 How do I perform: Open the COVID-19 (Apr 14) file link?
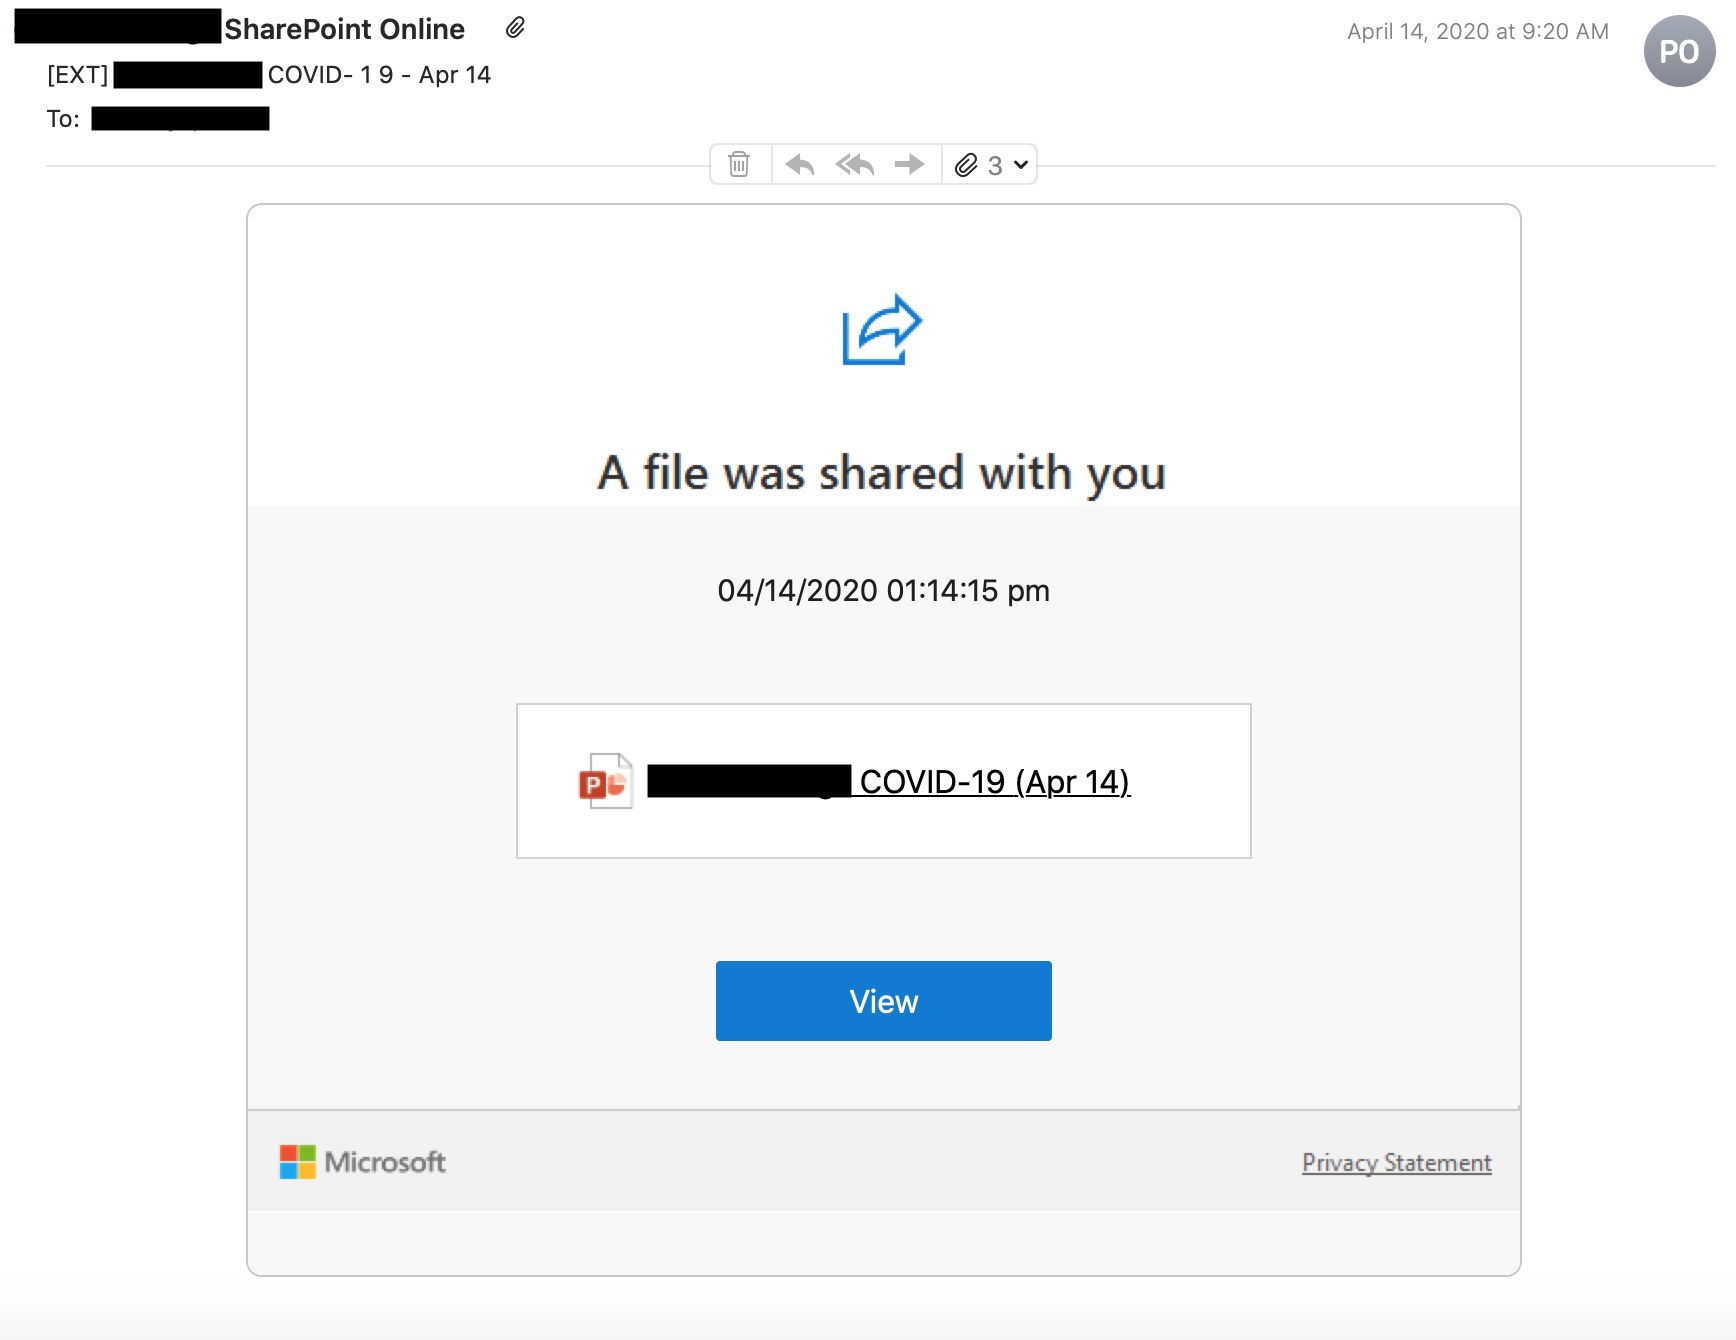tap(995, 781)
